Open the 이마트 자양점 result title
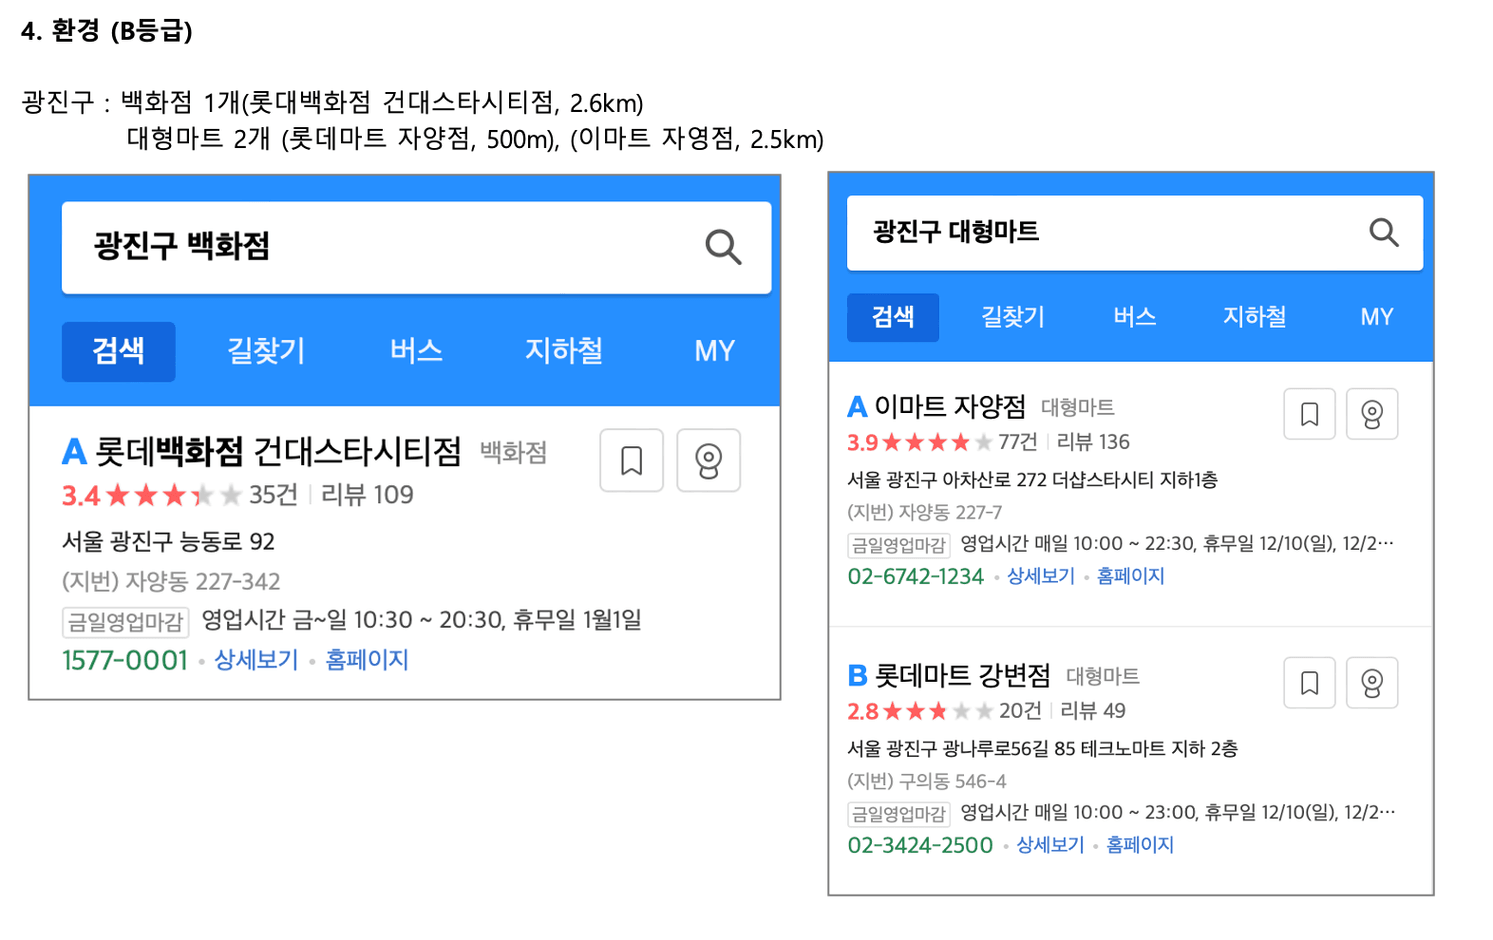The height and width of the screenshot is (940, 1493). pyautogui.click(x=950, y=406)
